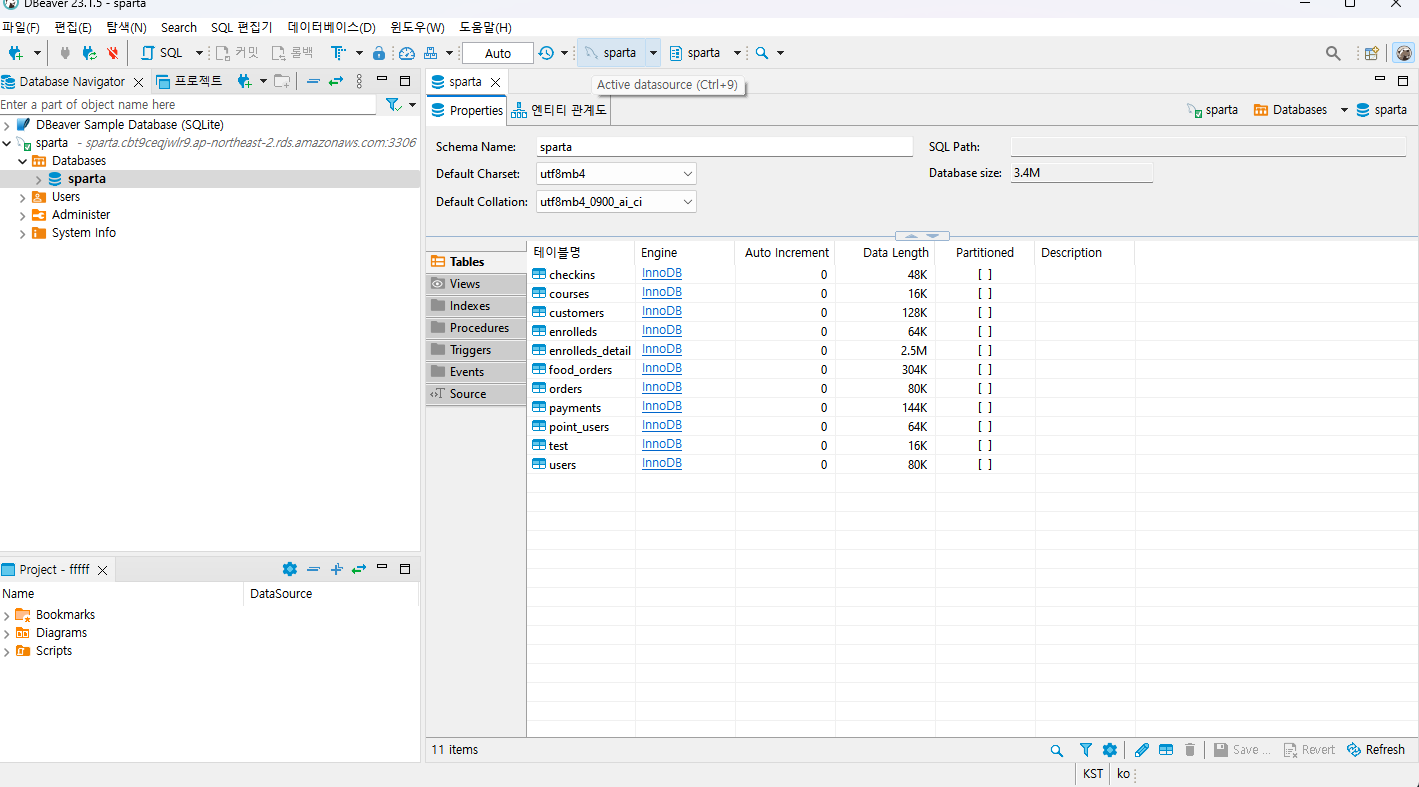The width and height of the screenshot is (1419, 787).
Task: Toggle Partitioned checkbox for courses row
Action: tap(985, 293)
